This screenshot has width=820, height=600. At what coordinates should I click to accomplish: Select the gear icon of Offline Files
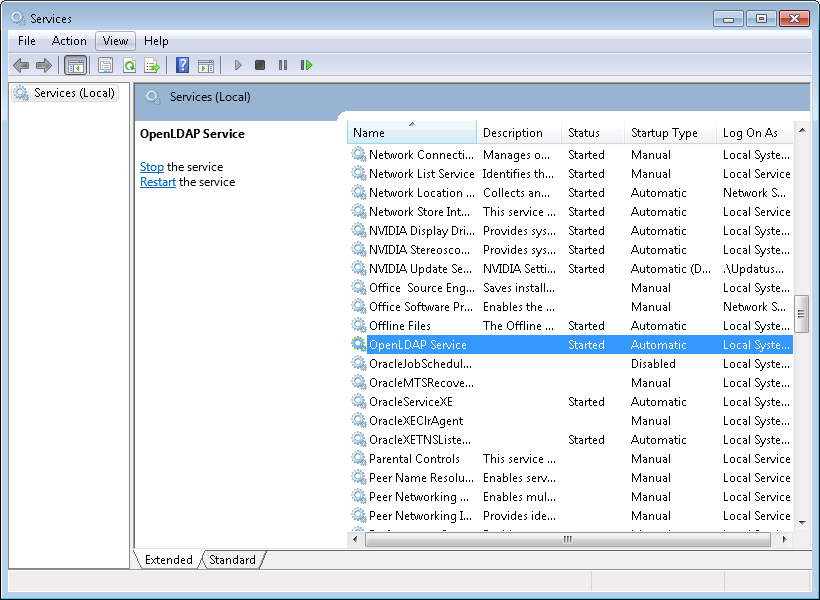coord(358,325)
